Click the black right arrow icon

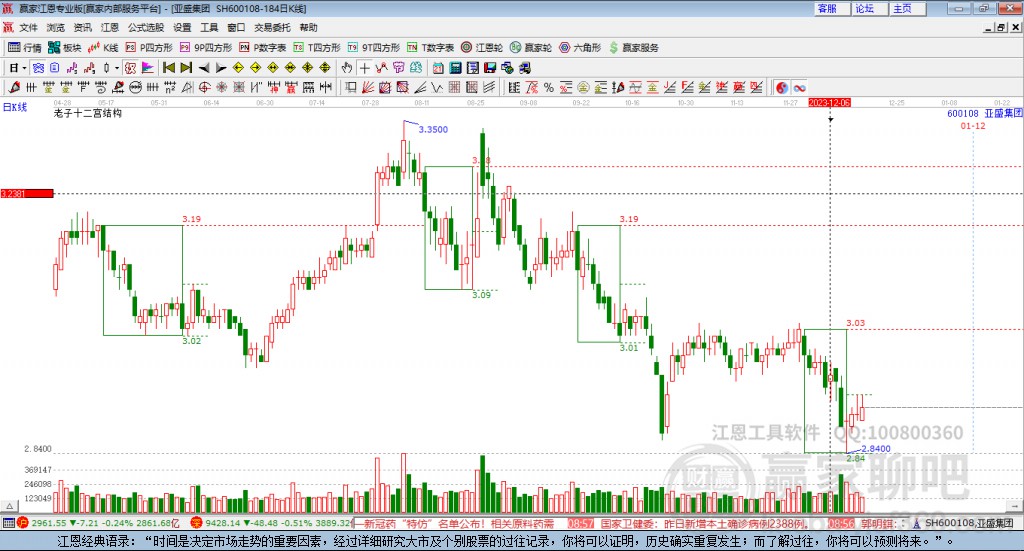[x=221, y=68]
